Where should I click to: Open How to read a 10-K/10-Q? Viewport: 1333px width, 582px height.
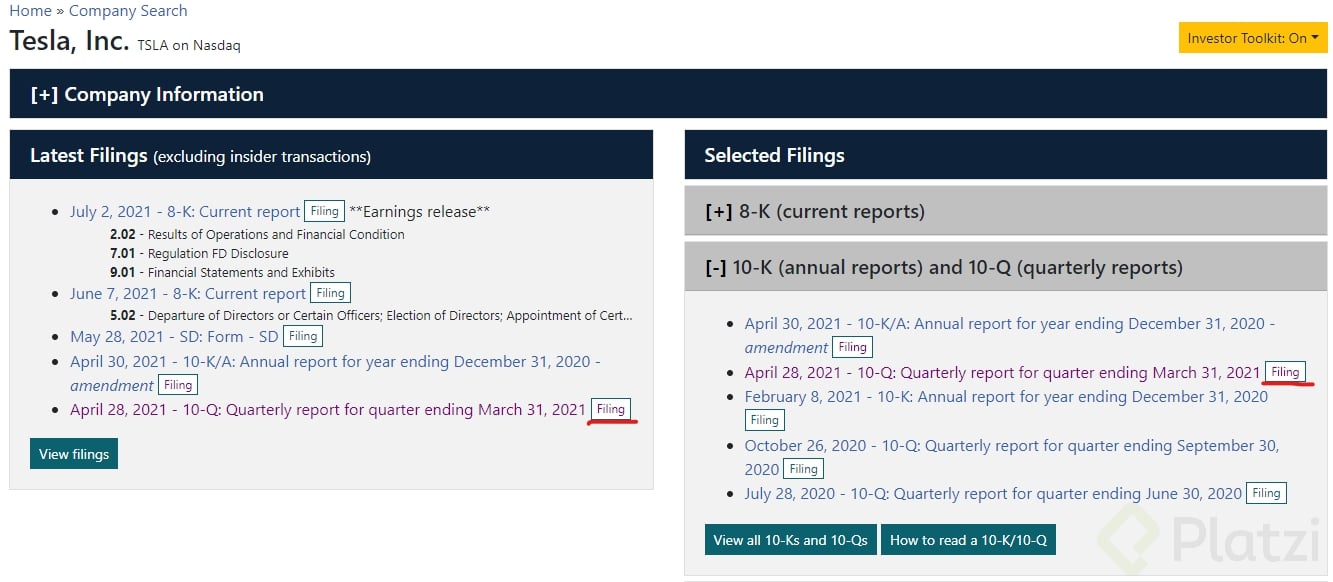(968, 540)
